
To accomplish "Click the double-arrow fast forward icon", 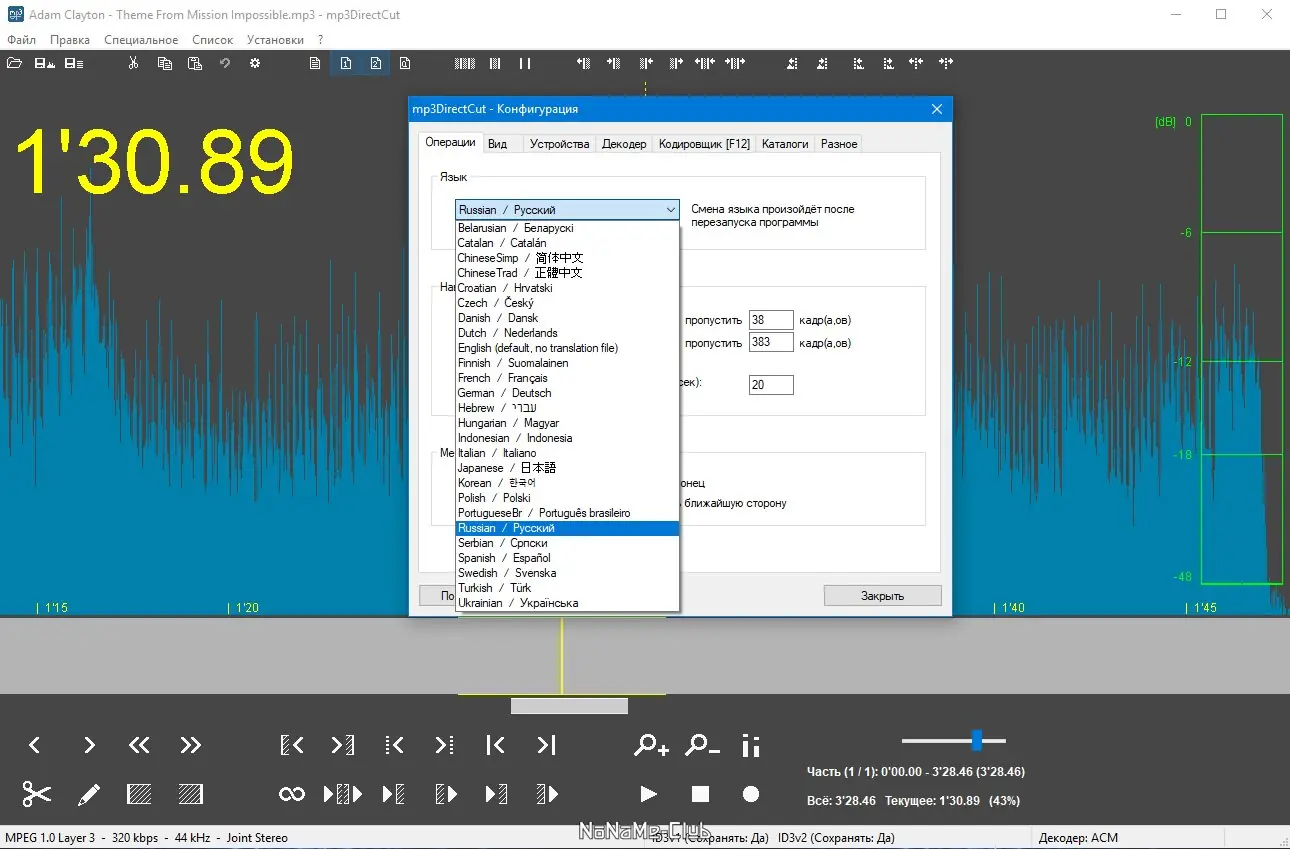I will (x=190, y=745).
